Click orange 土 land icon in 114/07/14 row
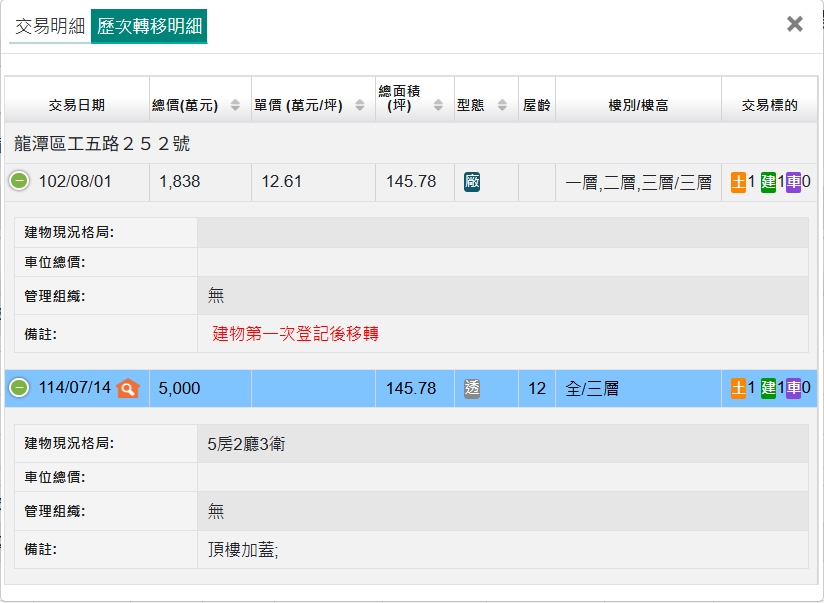 click(x=739, y=388)
